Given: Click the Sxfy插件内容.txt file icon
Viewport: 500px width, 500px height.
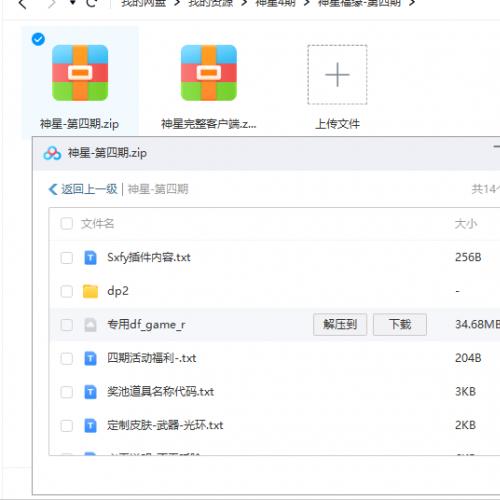Looking at the screenshot, I should (x=90, y=258).
